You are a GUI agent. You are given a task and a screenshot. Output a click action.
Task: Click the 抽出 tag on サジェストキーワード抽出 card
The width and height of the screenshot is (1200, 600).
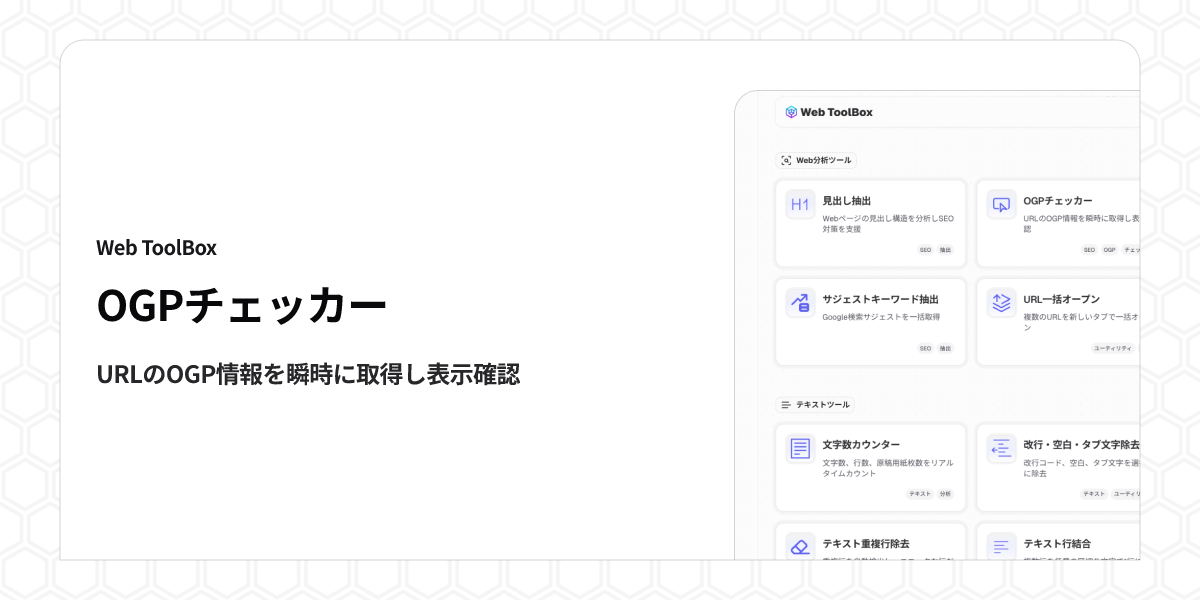coord(945,348)
